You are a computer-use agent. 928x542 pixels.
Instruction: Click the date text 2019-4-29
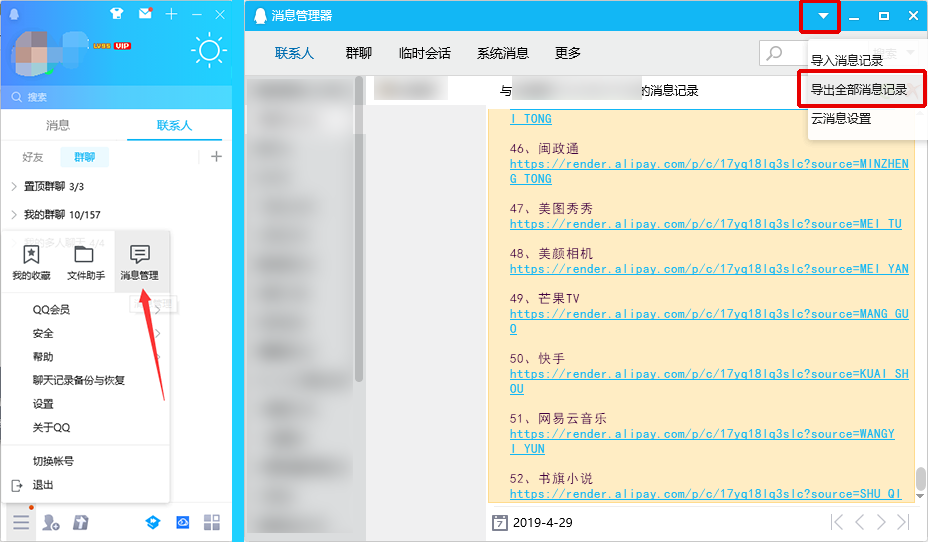(x=543, y=522)
